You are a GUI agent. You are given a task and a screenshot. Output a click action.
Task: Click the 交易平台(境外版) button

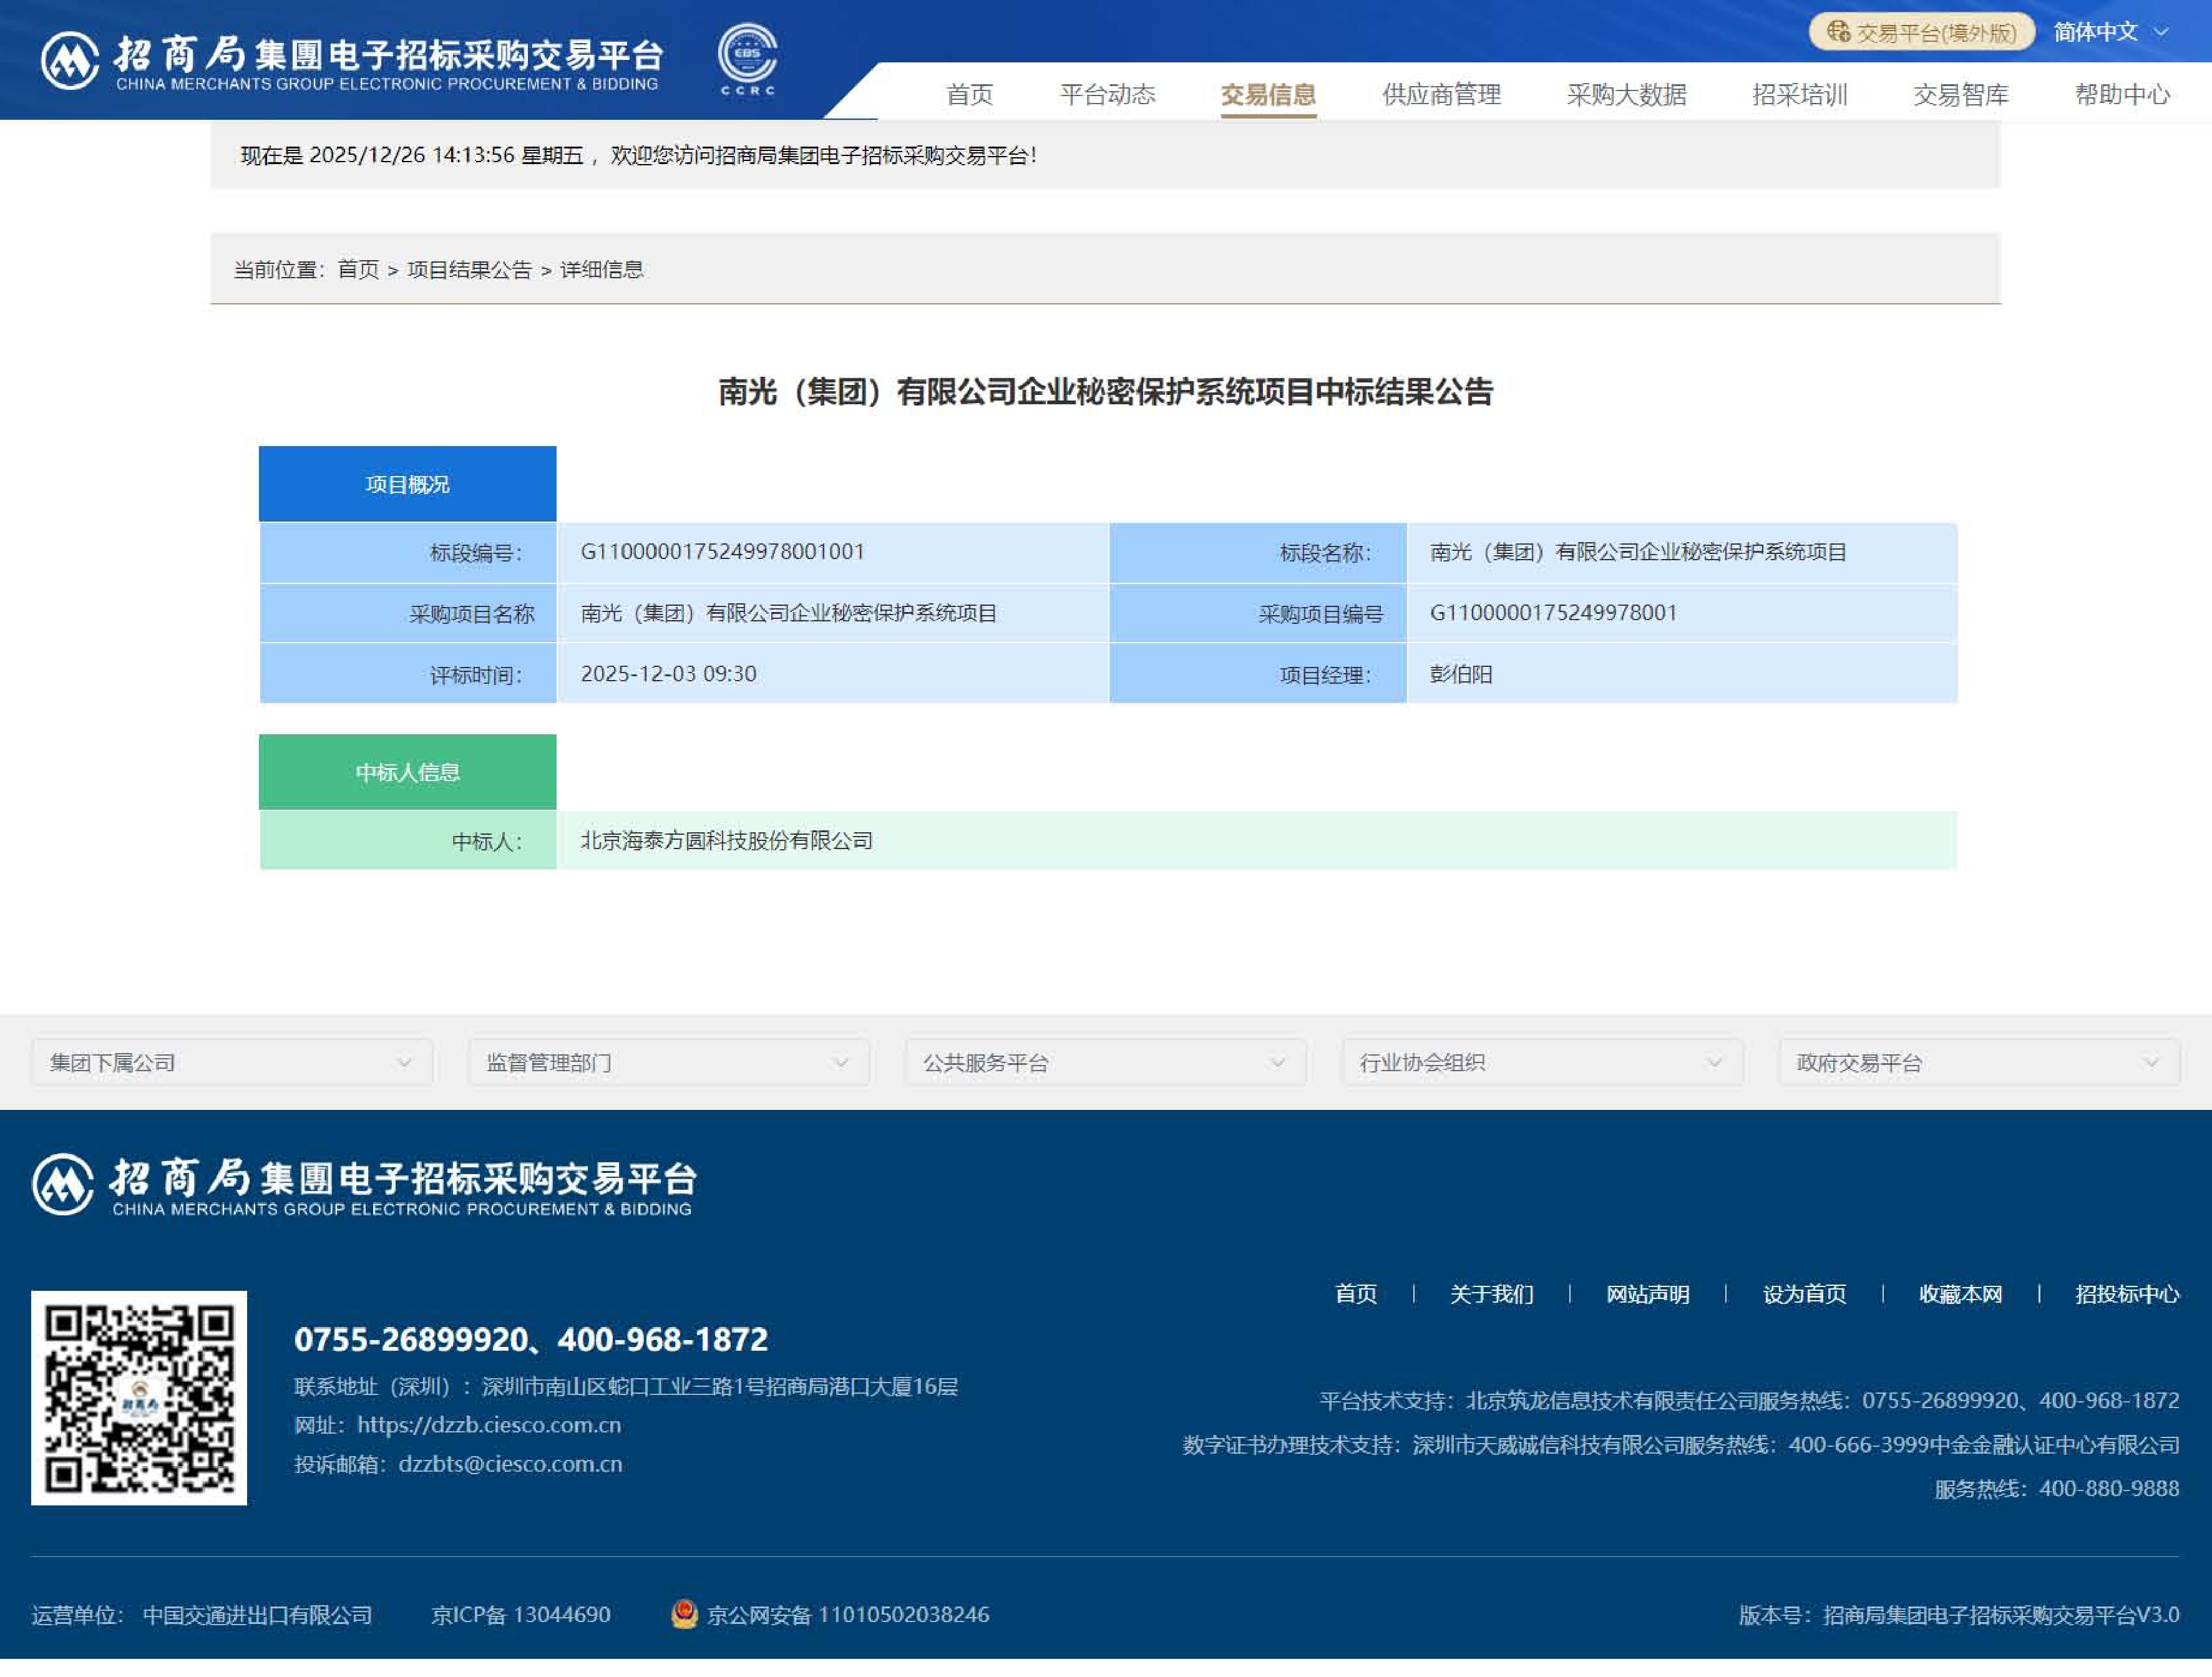[1922, 32]
